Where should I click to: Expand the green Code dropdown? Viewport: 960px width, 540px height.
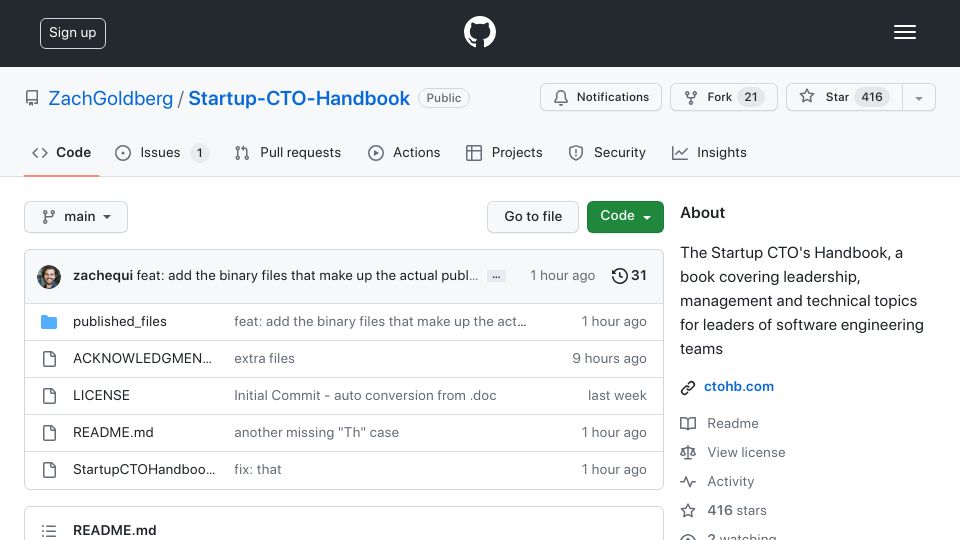pos(625,217)
